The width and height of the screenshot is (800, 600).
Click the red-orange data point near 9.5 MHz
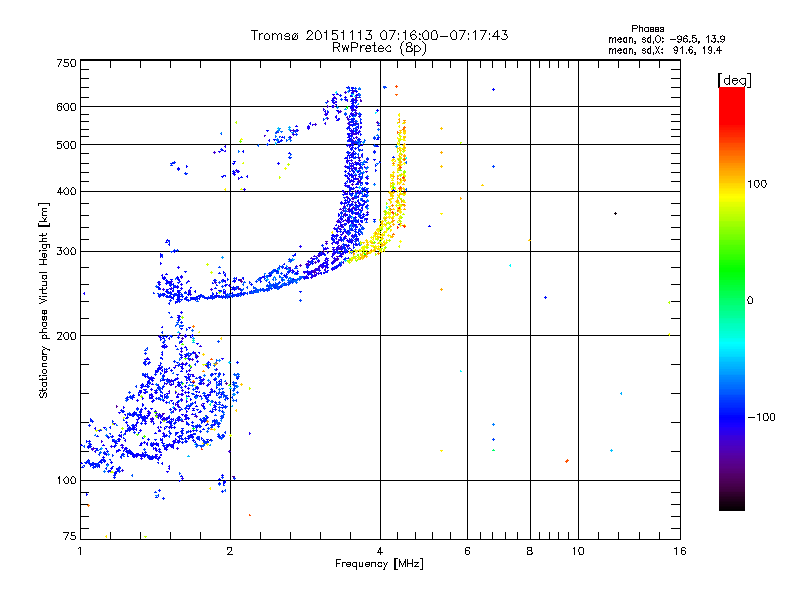(x=567, y=461)
